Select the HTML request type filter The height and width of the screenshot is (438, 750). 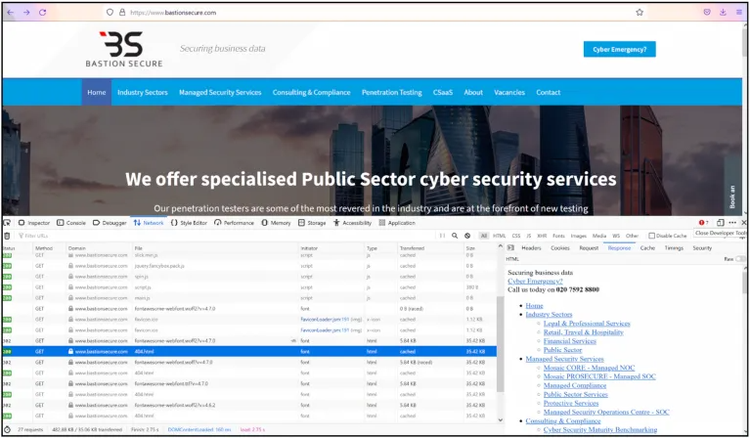pos(499,236)
